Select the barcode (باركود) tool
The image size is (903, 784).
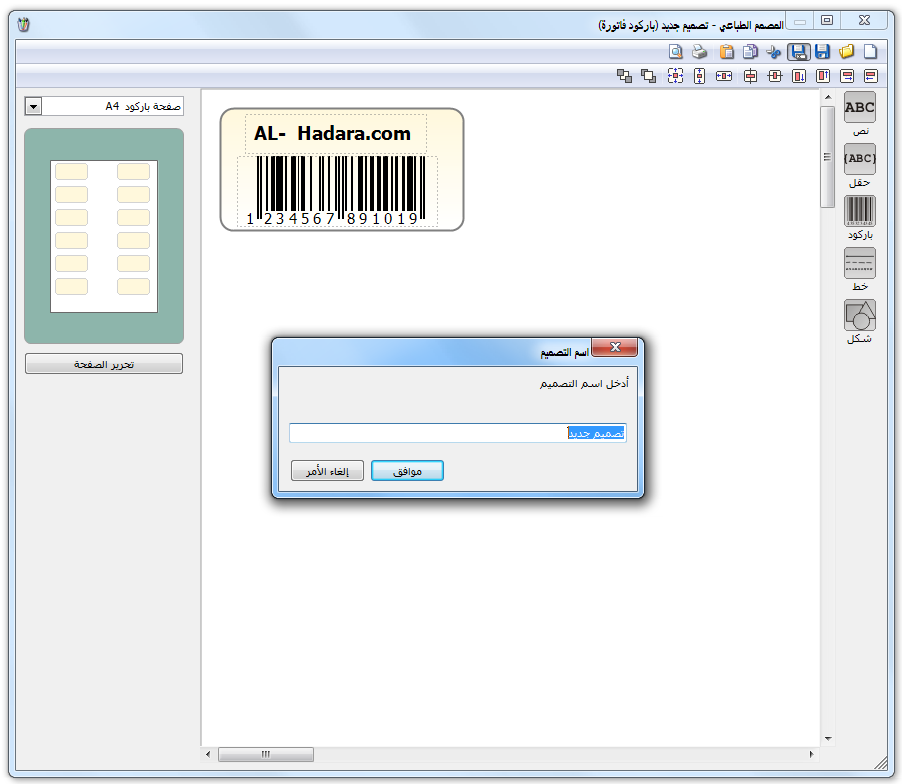[x=860, y=211]
